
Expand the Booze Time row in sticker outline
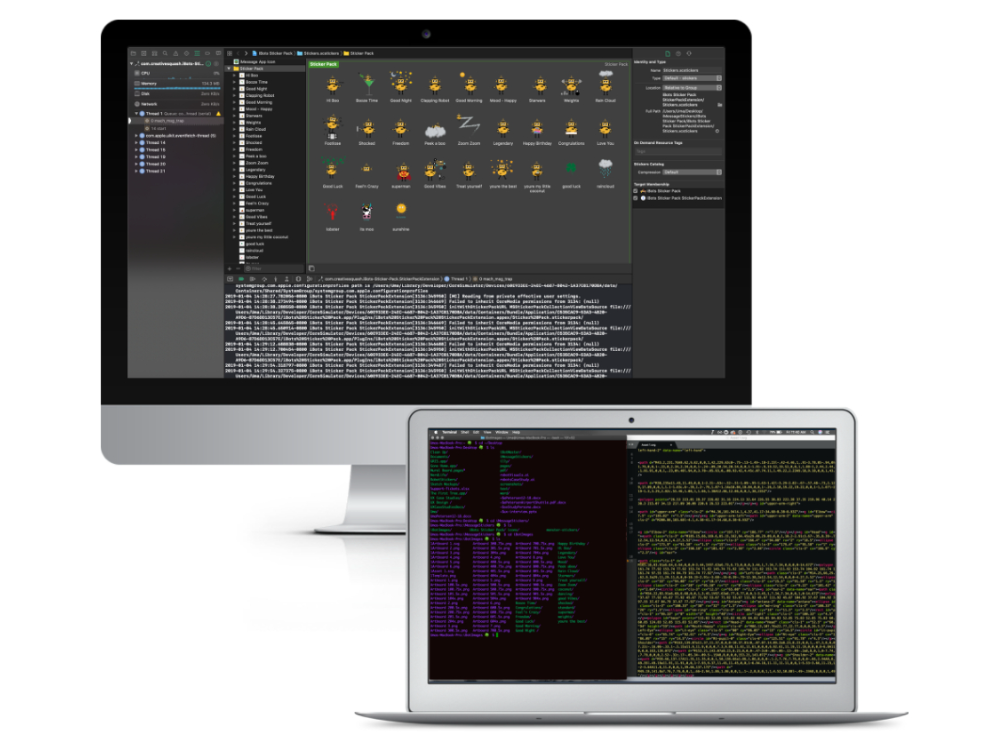pos(234,82)
